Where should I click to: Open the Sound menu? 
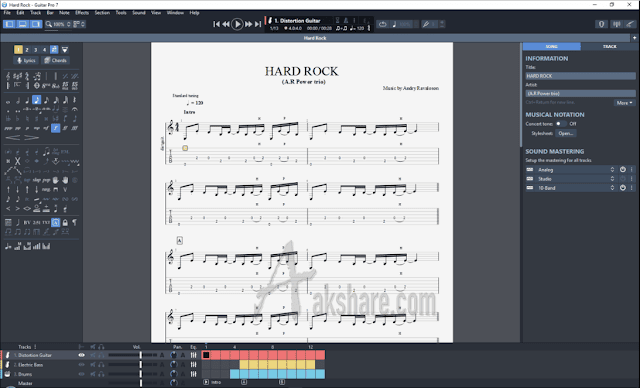point(139,13)
